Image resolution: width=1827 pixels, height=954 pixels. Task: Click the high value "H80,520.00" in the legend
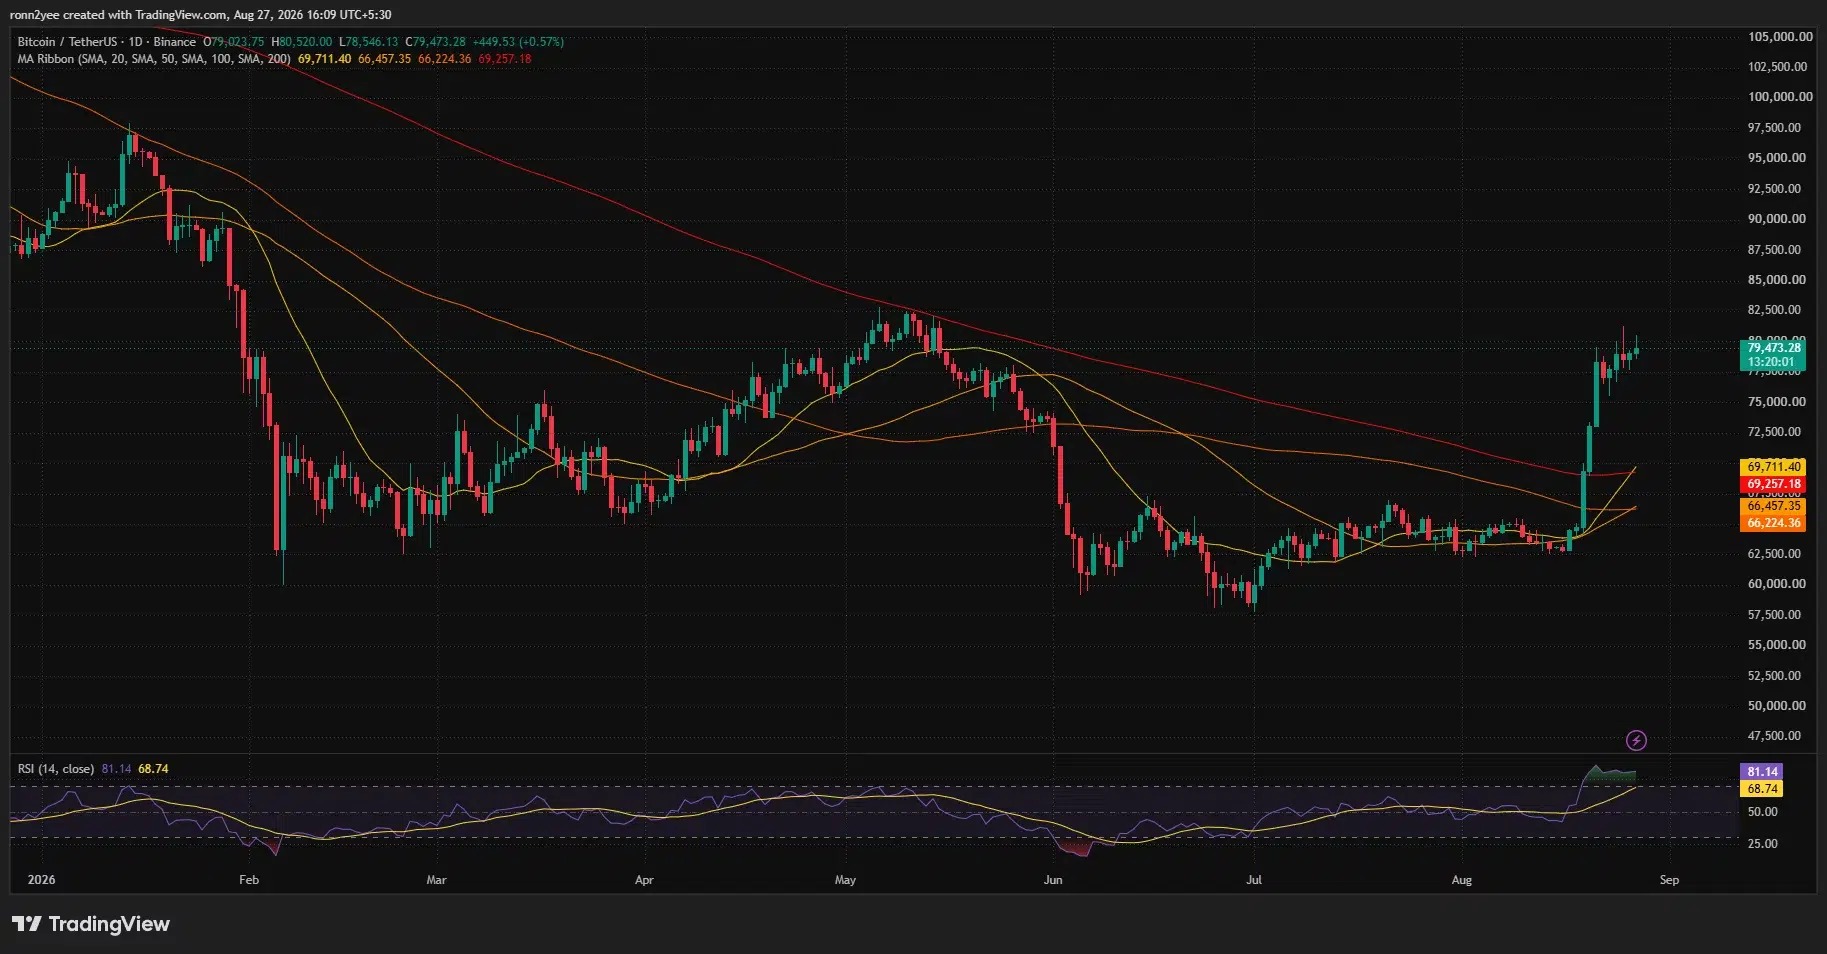302,42
